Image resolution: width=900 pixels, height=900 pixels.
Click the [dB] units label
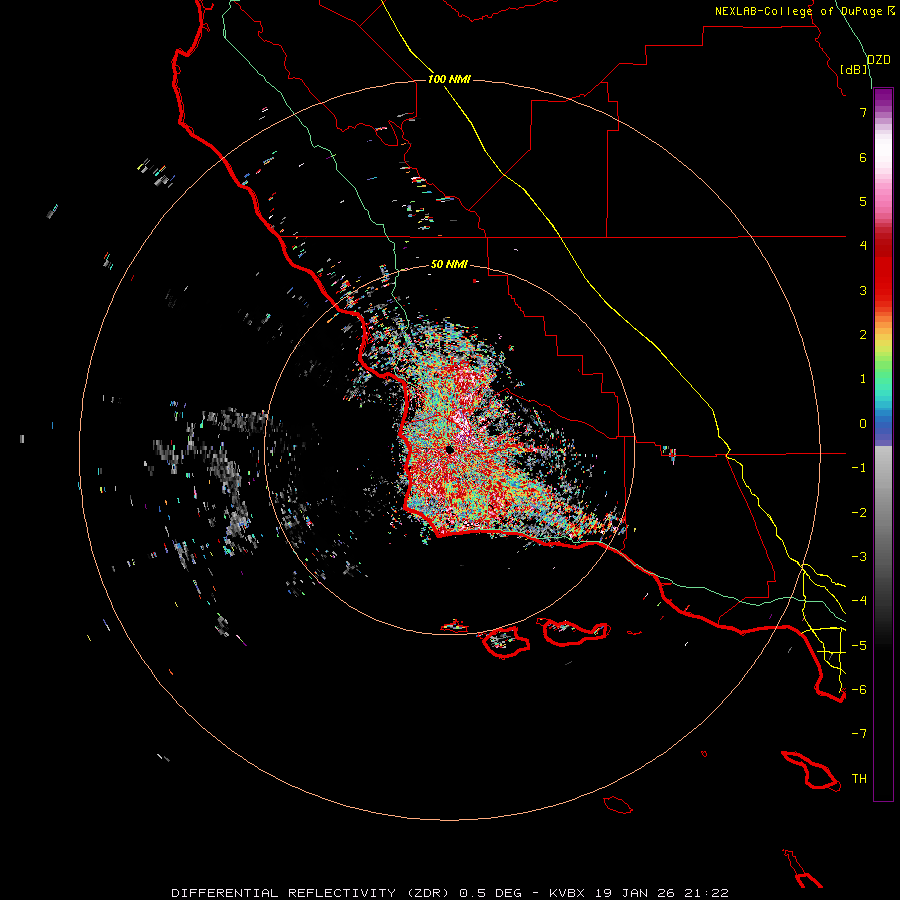[x=854, y=69]
